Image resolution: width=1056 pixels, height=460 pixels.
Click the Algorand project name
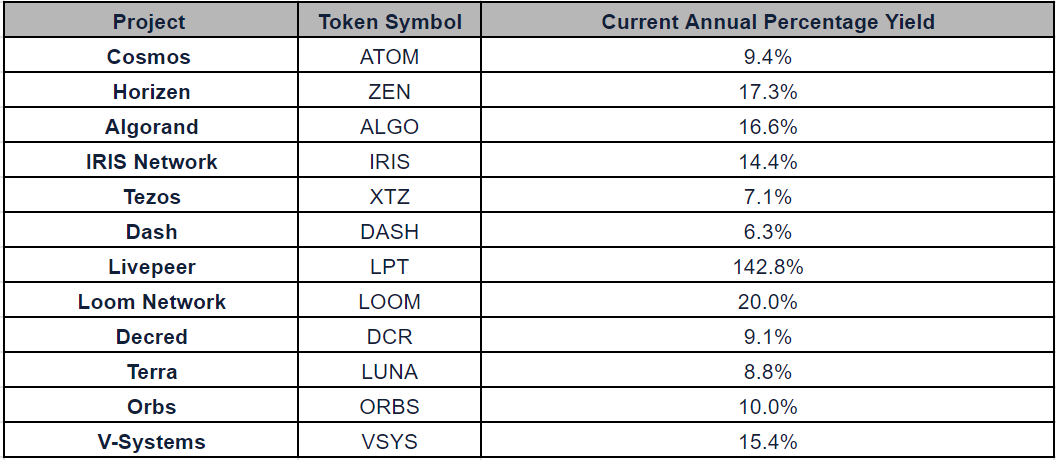(x=152, y=127)
